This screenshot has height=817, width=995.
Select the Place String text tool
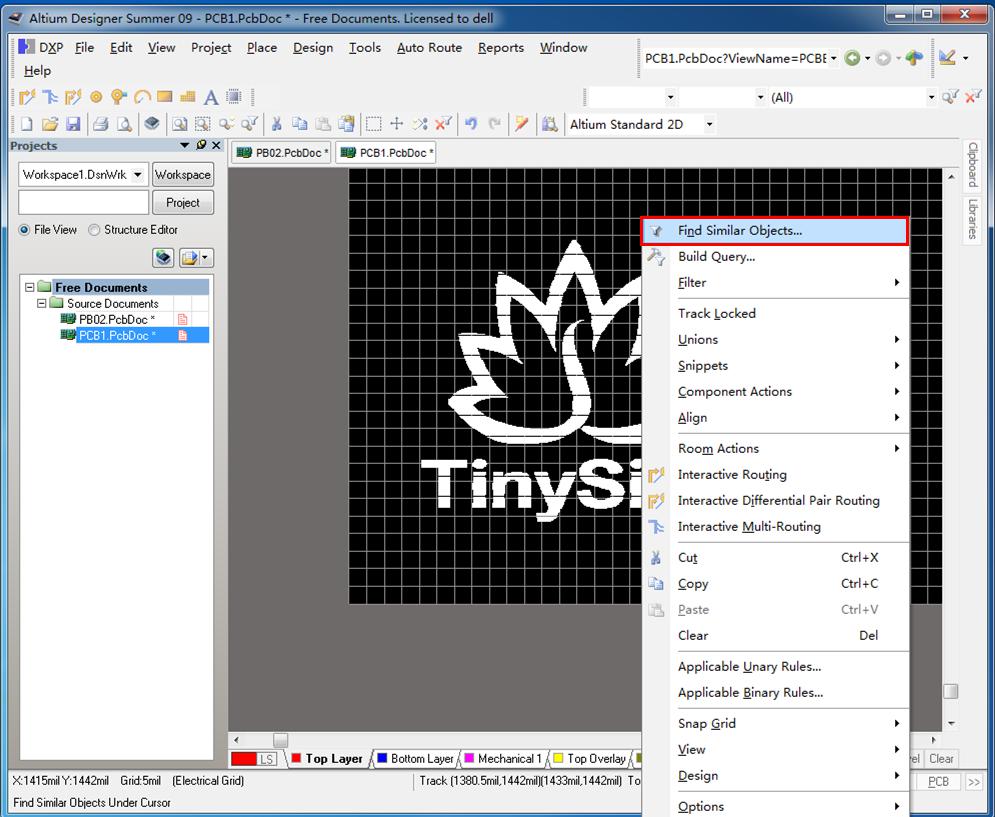pyautogui.click(x=211, y=97)
